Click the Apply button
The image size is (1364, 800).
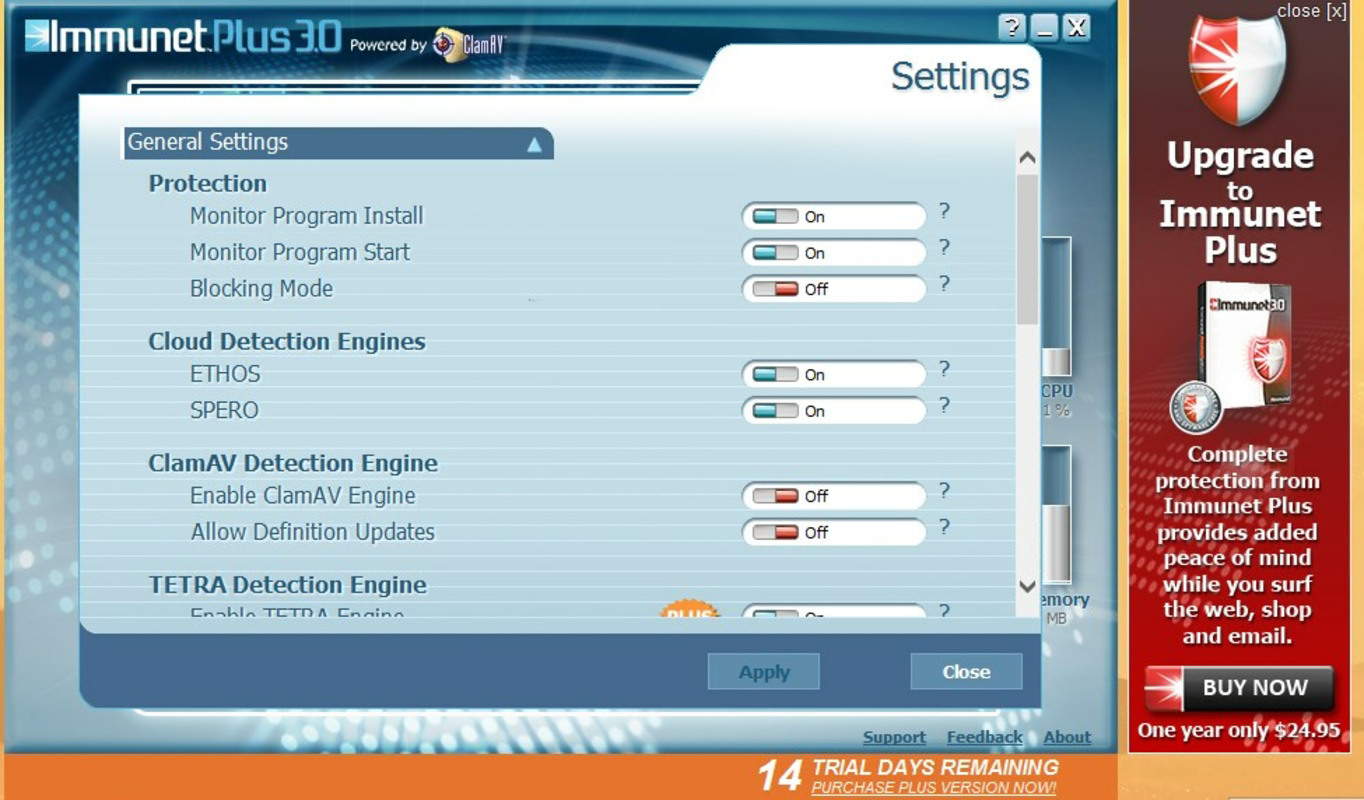[764, 672]
